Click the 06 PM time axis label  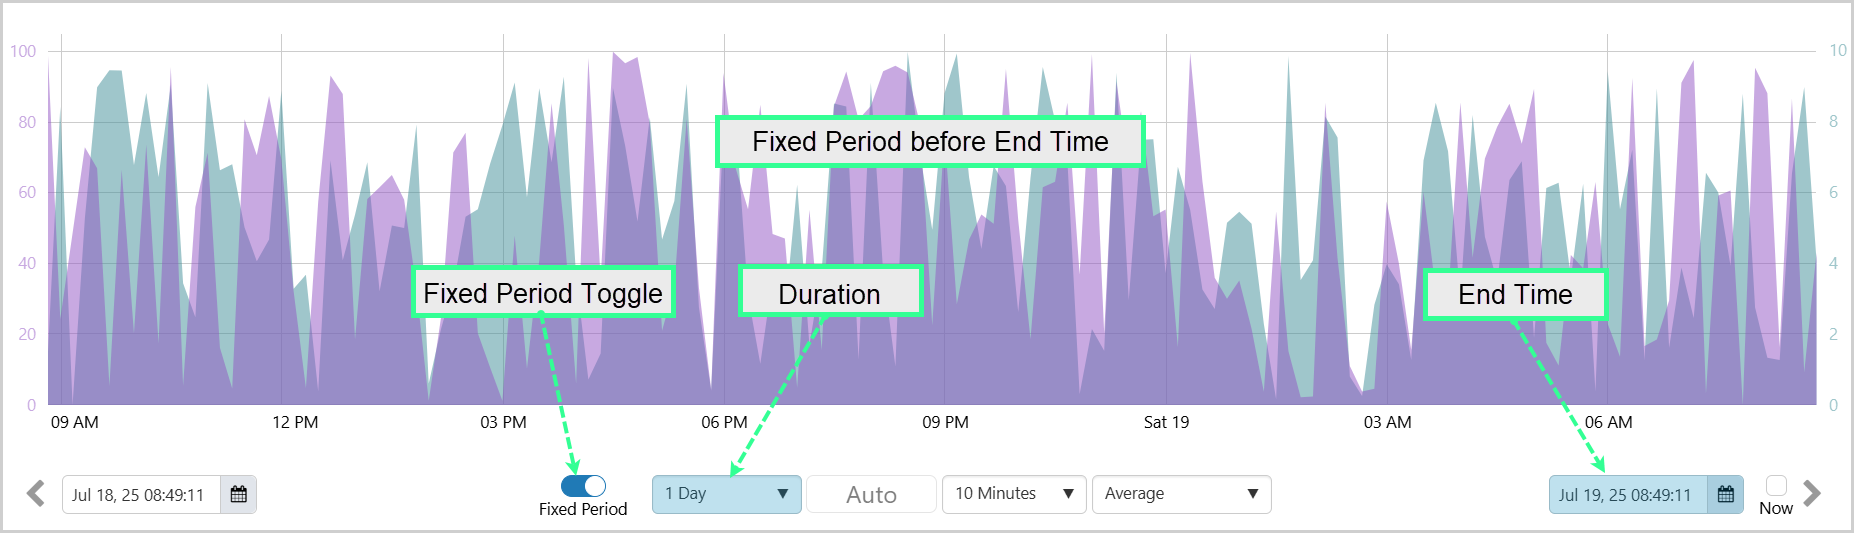click(724, 422)
